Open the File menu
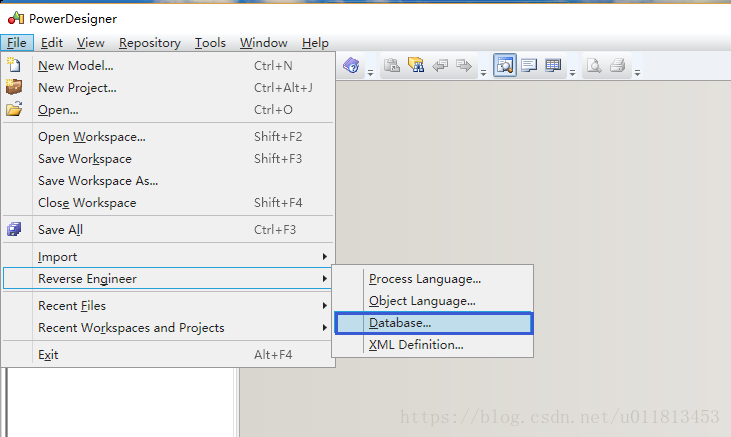The image size is (731, 437). (x=17, y=43)
